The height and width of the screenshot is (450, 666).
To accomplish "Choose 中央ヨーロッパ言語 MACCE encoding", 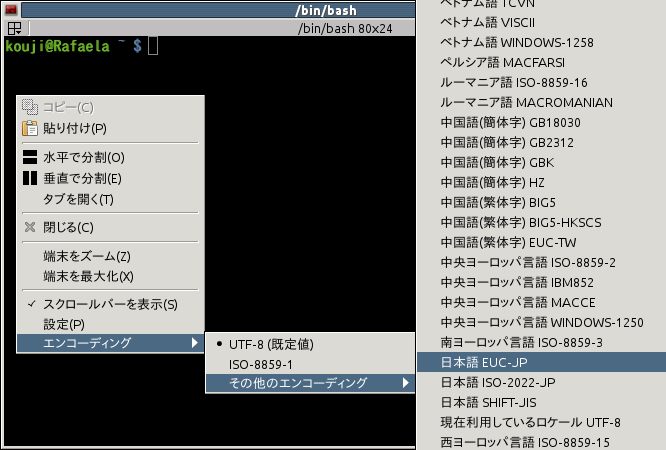I will point(542,302).
